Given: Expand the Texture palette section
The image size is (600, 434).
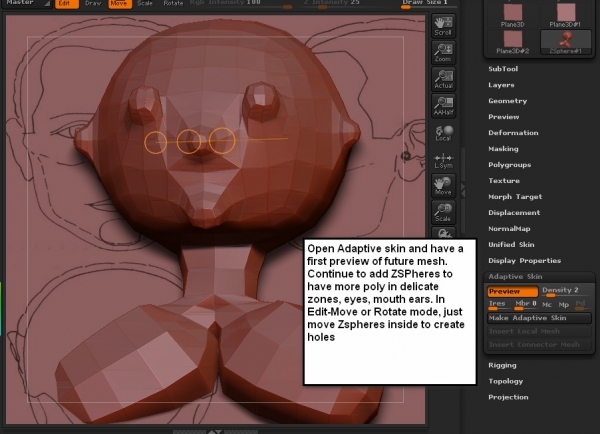Looking at the screenshot, I should (504, 181).
